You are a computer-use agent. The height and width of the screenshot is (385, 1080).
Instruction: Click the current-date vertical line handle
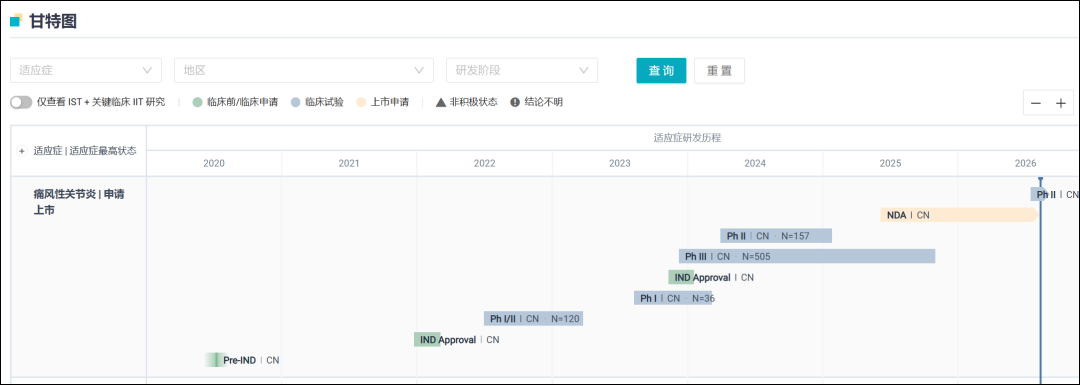tap(1040, 180)
